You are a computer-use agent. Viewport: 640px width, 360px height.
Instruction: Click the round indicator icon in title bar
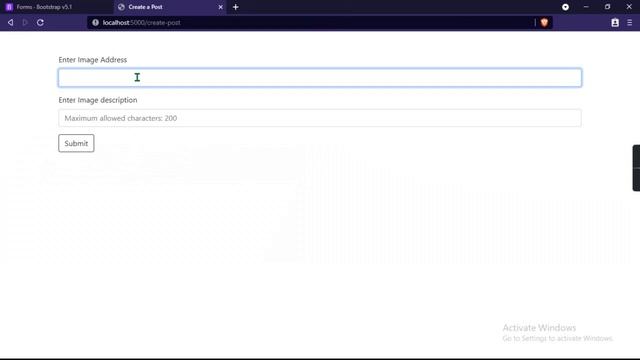tap(565, 7)
